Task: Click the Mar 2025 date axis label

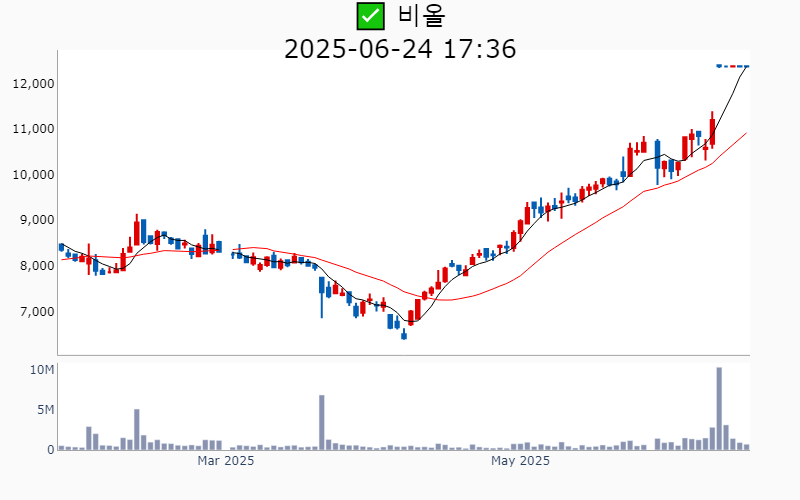Action: [226, 461]
